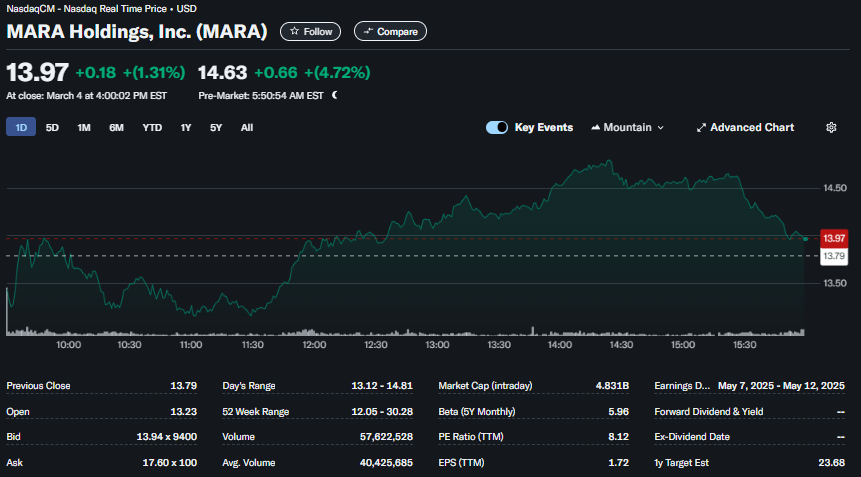Select the All range tab
Image resolution: width=861 pixels, height=477 pixels.
(x=247, y=127)
